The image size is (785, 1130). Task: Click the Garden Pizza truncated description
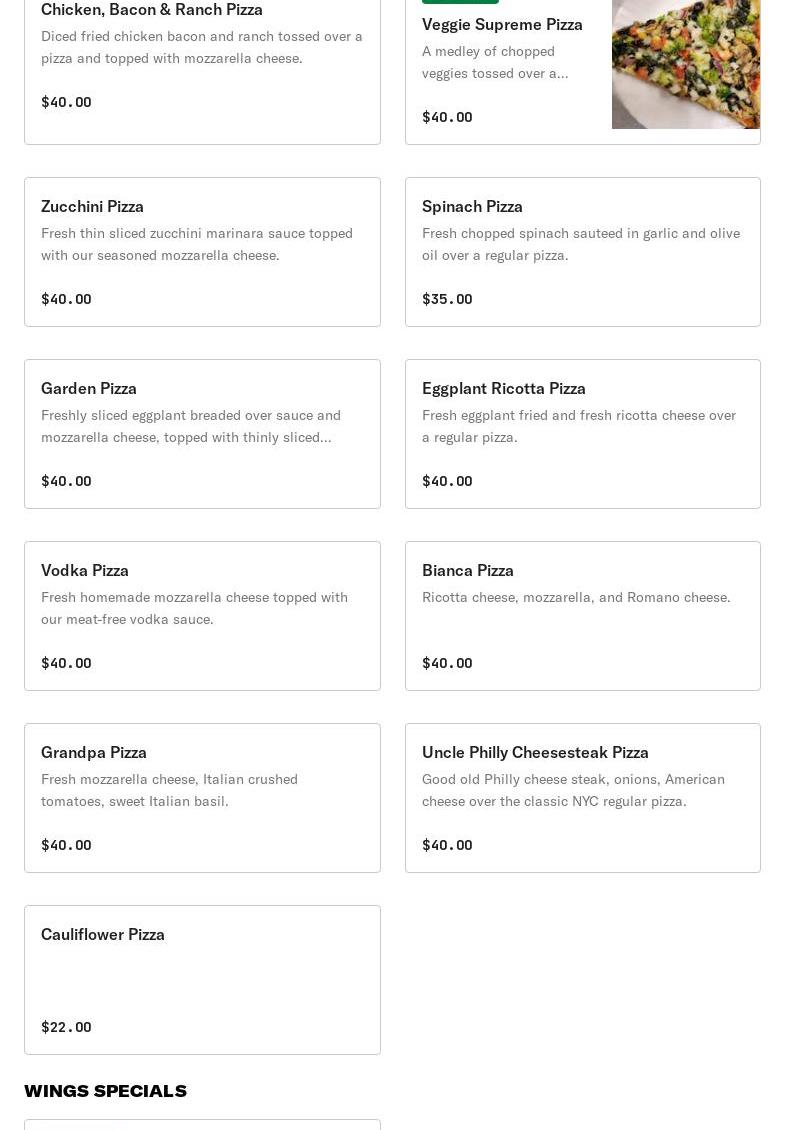(190, 426)
